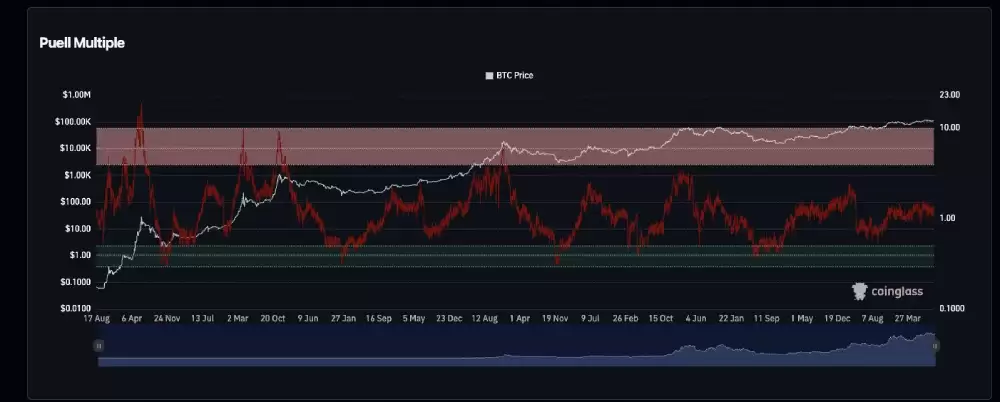Click inside the blue range slider area
The width and height of the screenshot is (1000, 402).
click(516, 350)
